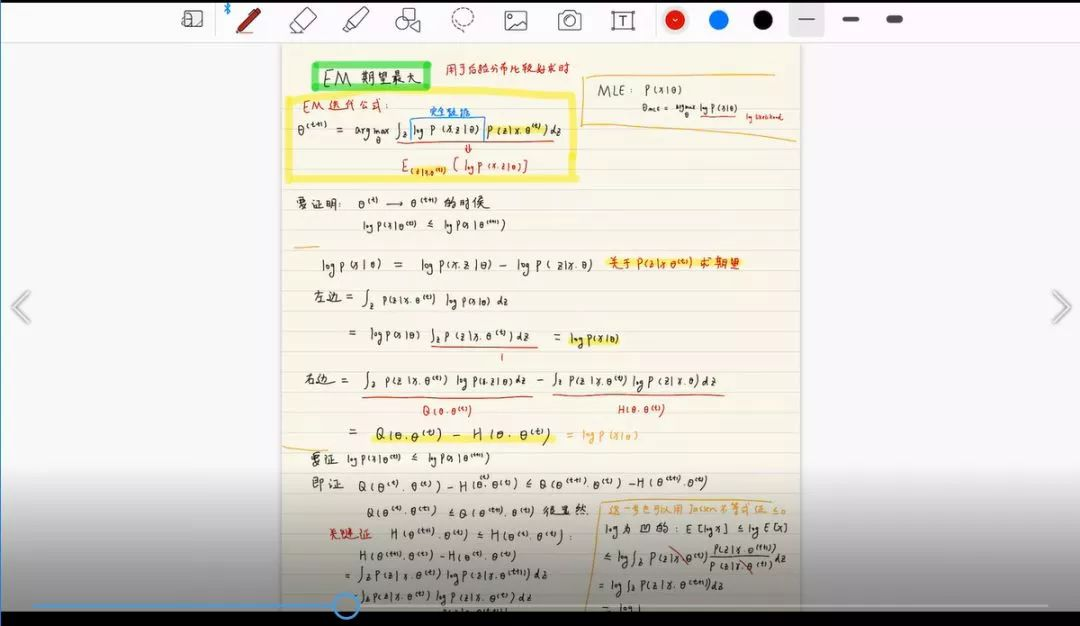Viewport: 1080px width, 626px height.
Task: Select the Highlighter tool
Action: click(x=355, y=20)
